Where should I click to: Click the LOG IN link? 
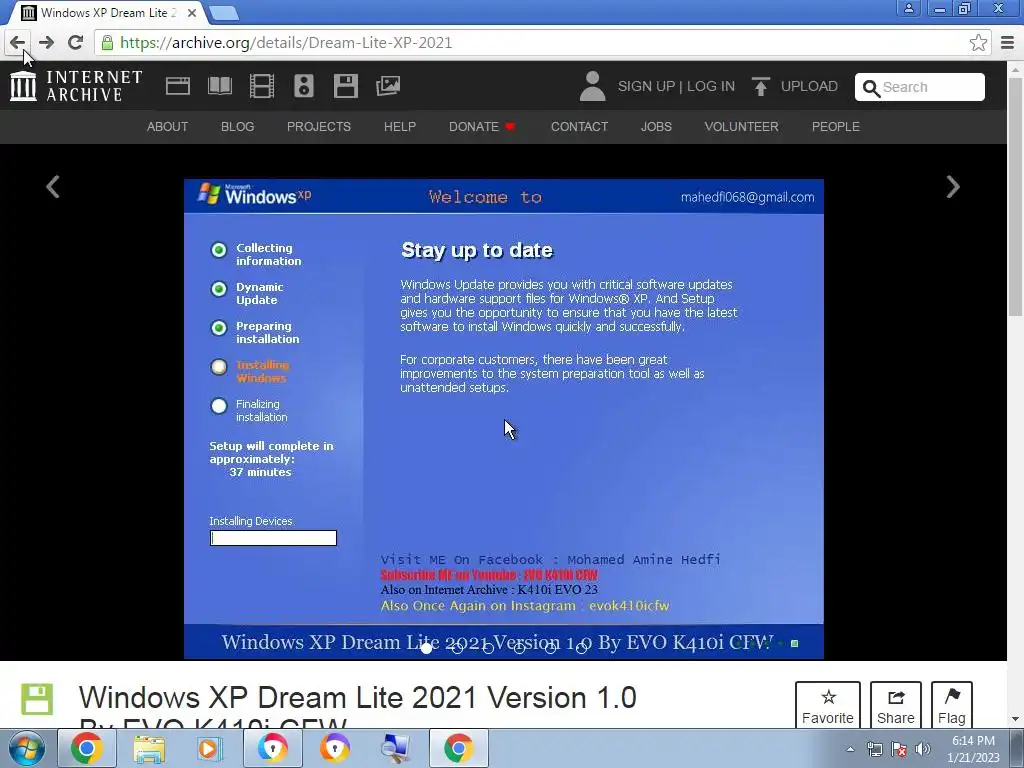(711, 86)
